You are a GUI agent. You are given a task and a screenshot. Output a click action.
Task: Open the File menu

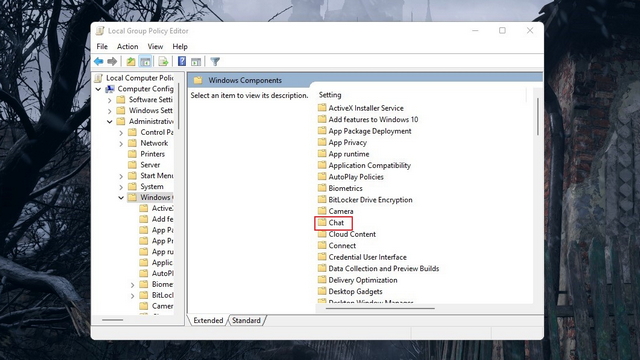click(x=102, y=47)
